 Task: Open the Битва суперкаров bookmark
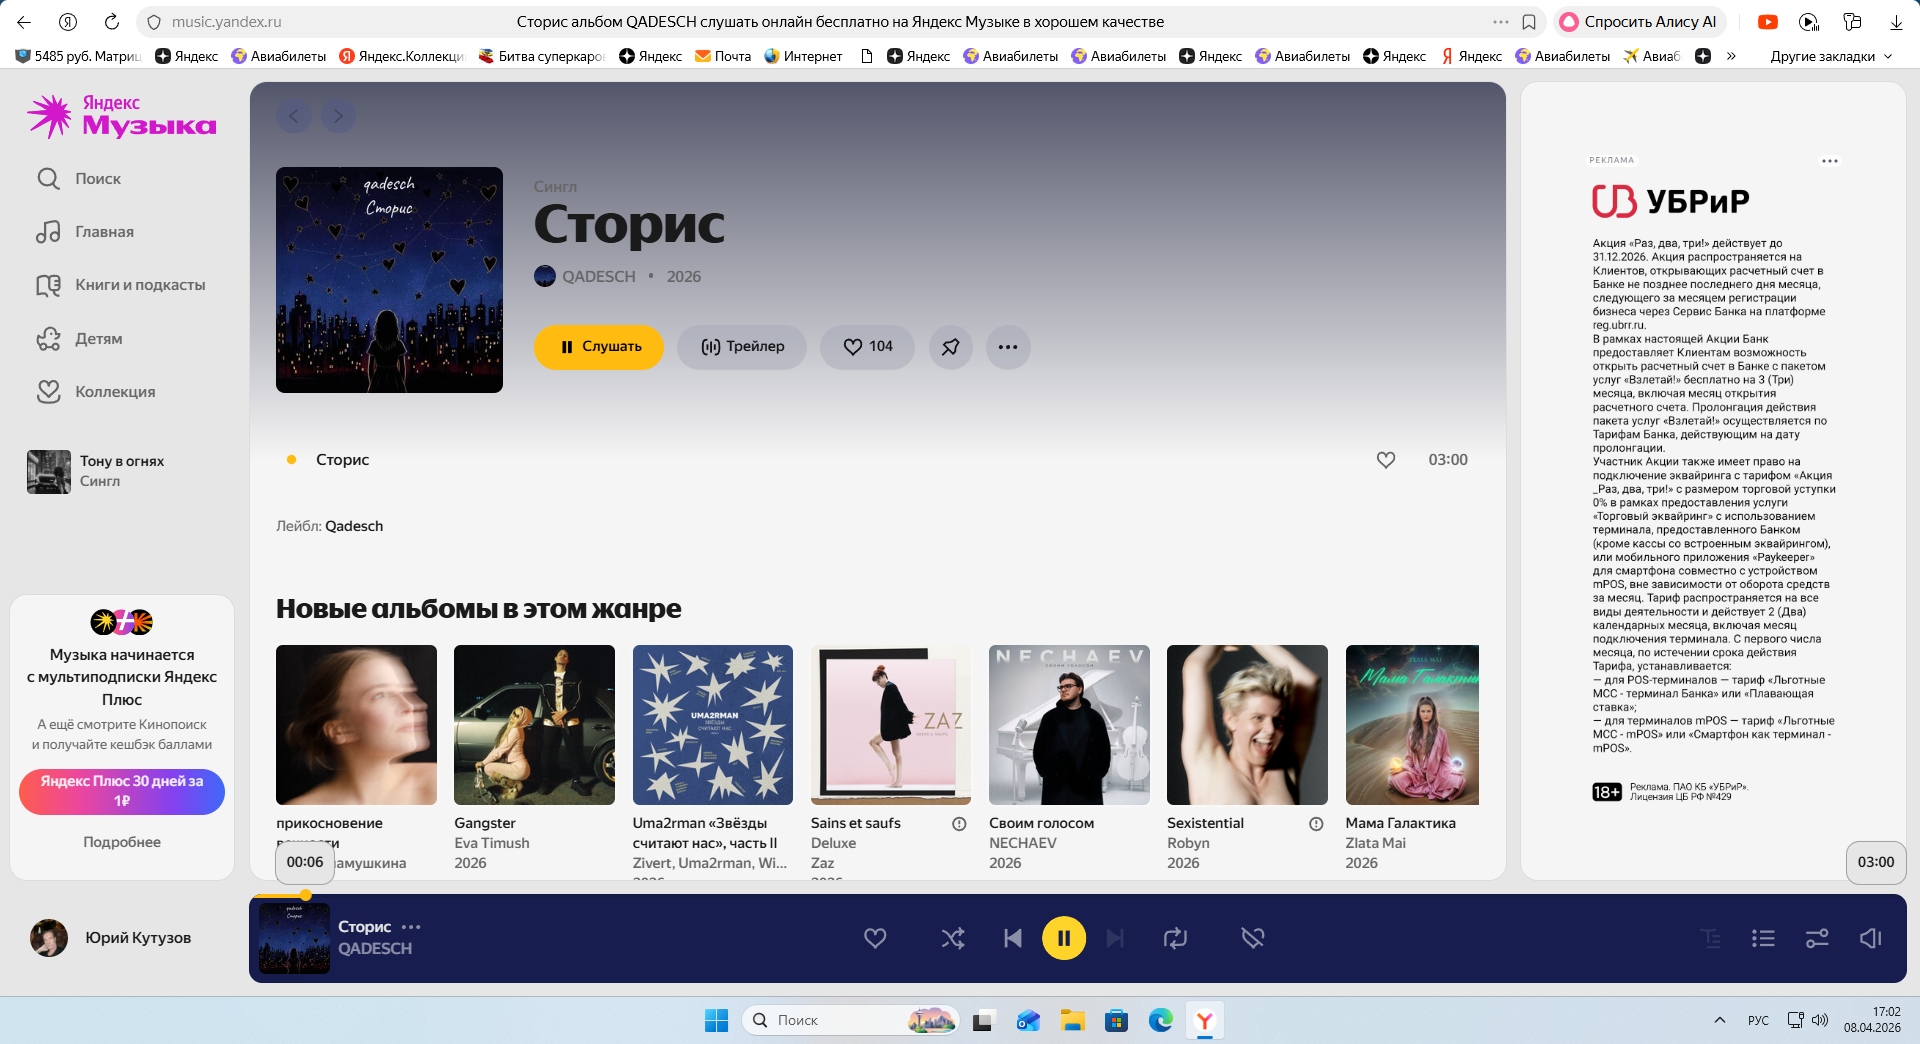click(x=542, y=56)
